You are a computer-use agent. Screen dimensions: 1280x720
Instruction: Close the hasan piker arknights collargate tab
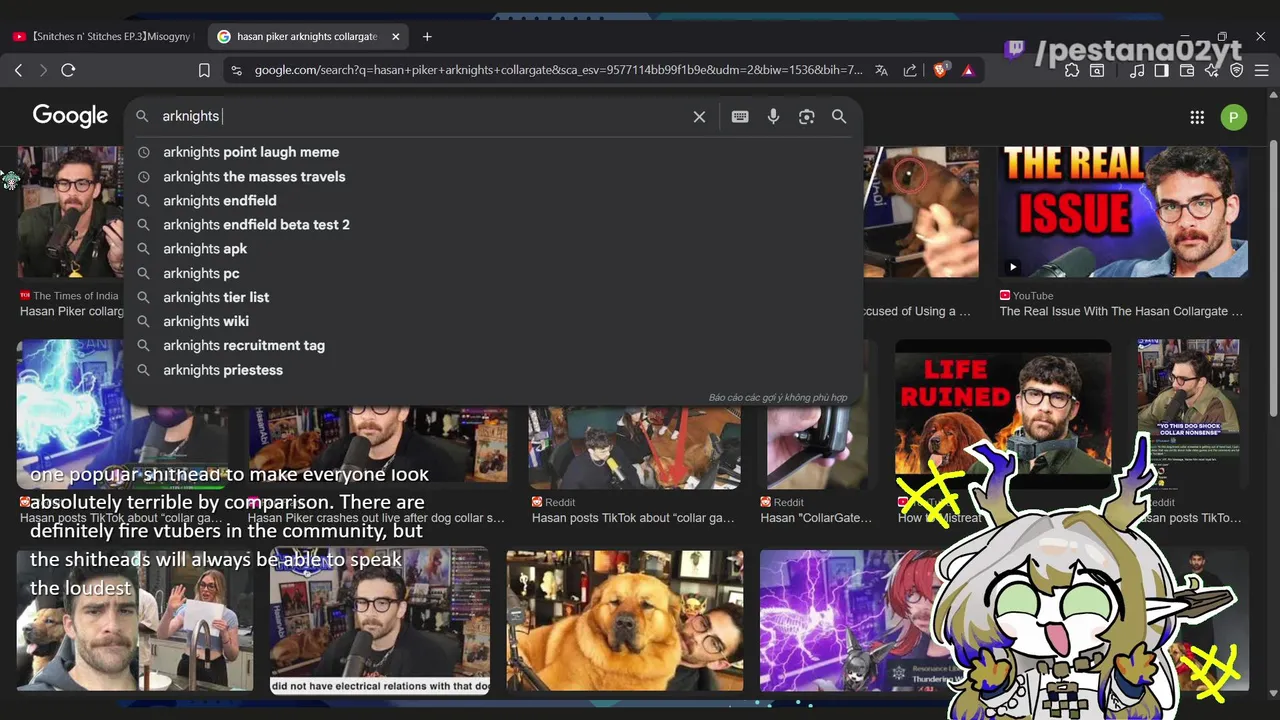(395, 36)
